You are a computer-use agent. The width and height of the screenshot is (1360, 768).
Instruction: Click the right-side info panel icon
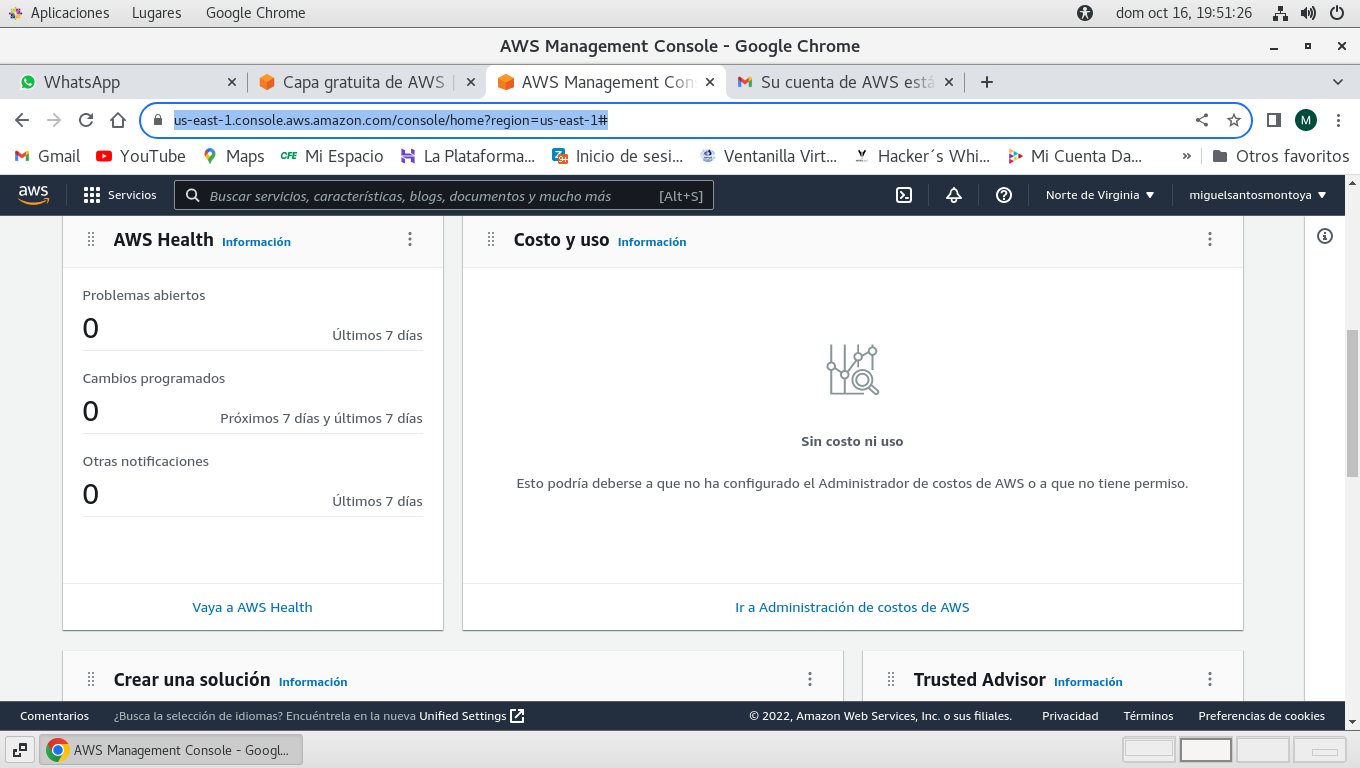1325,236
